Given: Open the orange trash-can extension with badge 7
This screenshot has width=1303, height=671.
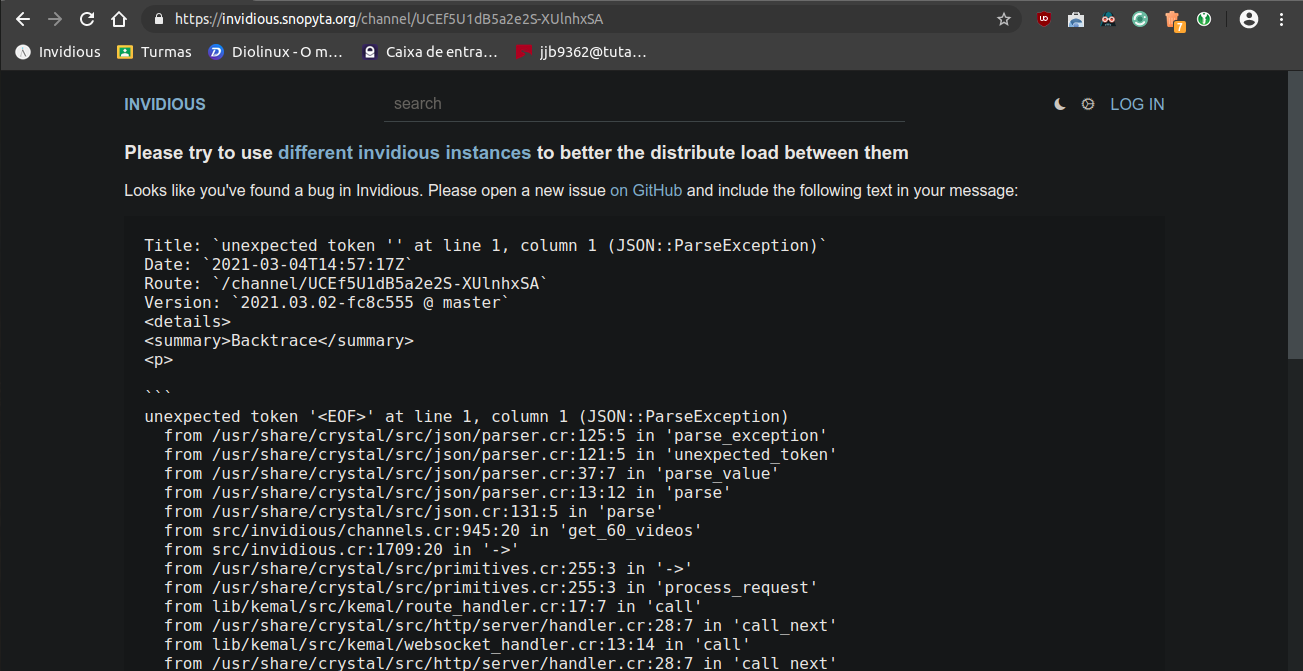Looking at the screenshot, I should [x=1174, y=20].
